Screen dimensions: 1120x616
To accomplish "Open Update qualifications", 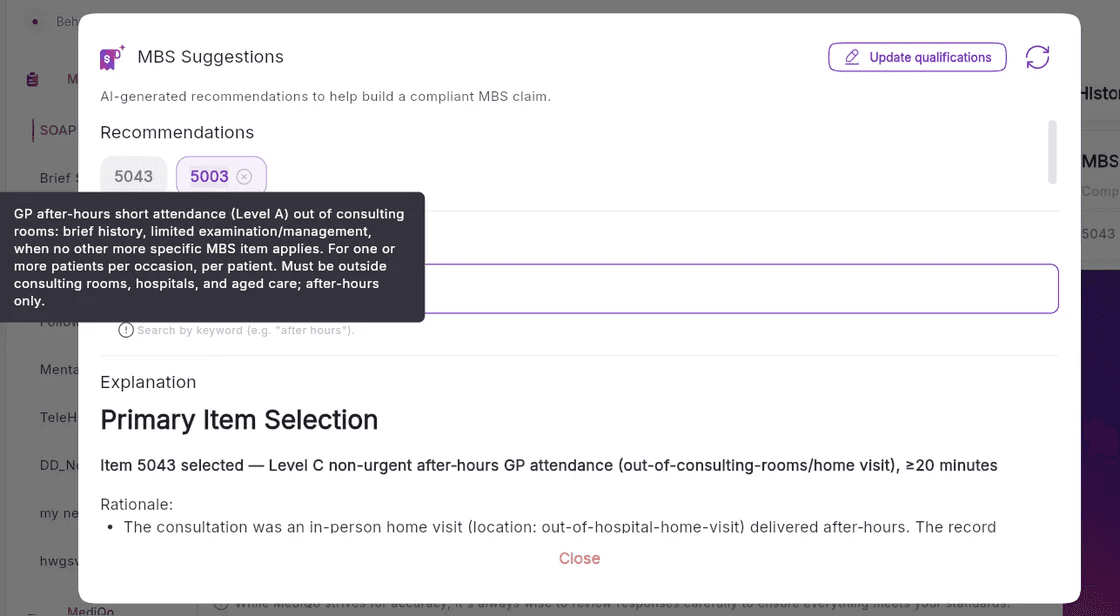I will pos(917,57).
